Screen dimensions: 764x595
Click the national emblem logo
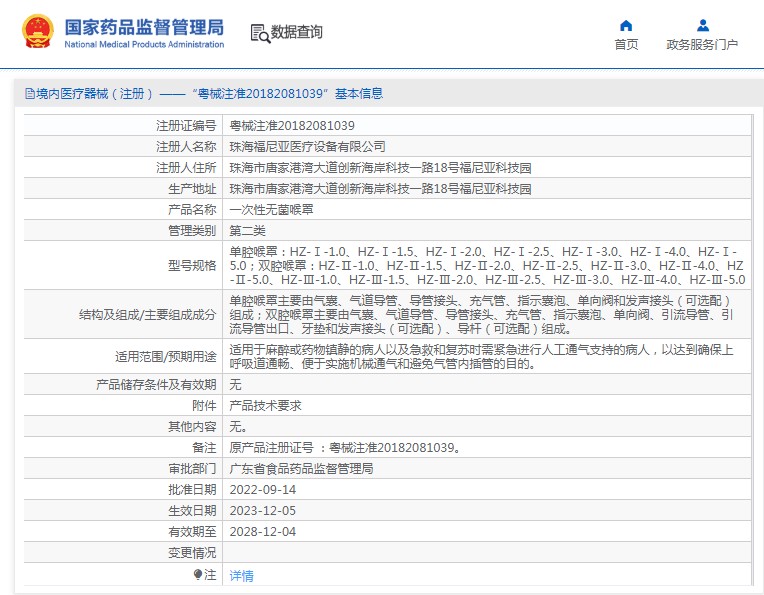(x=39, y=32)
